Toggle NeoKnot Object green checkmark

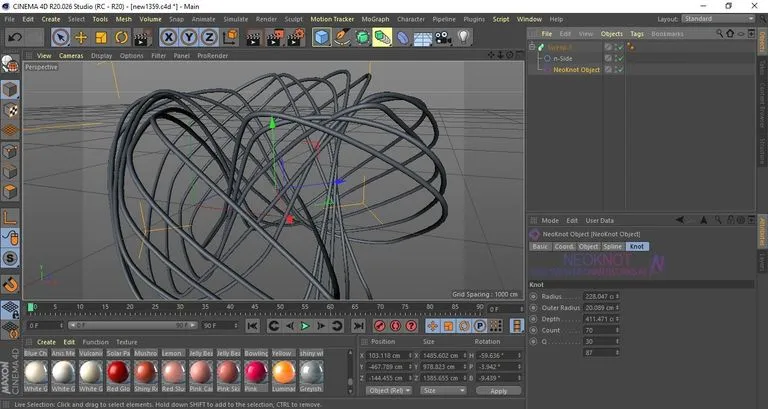tap(621, 70)
